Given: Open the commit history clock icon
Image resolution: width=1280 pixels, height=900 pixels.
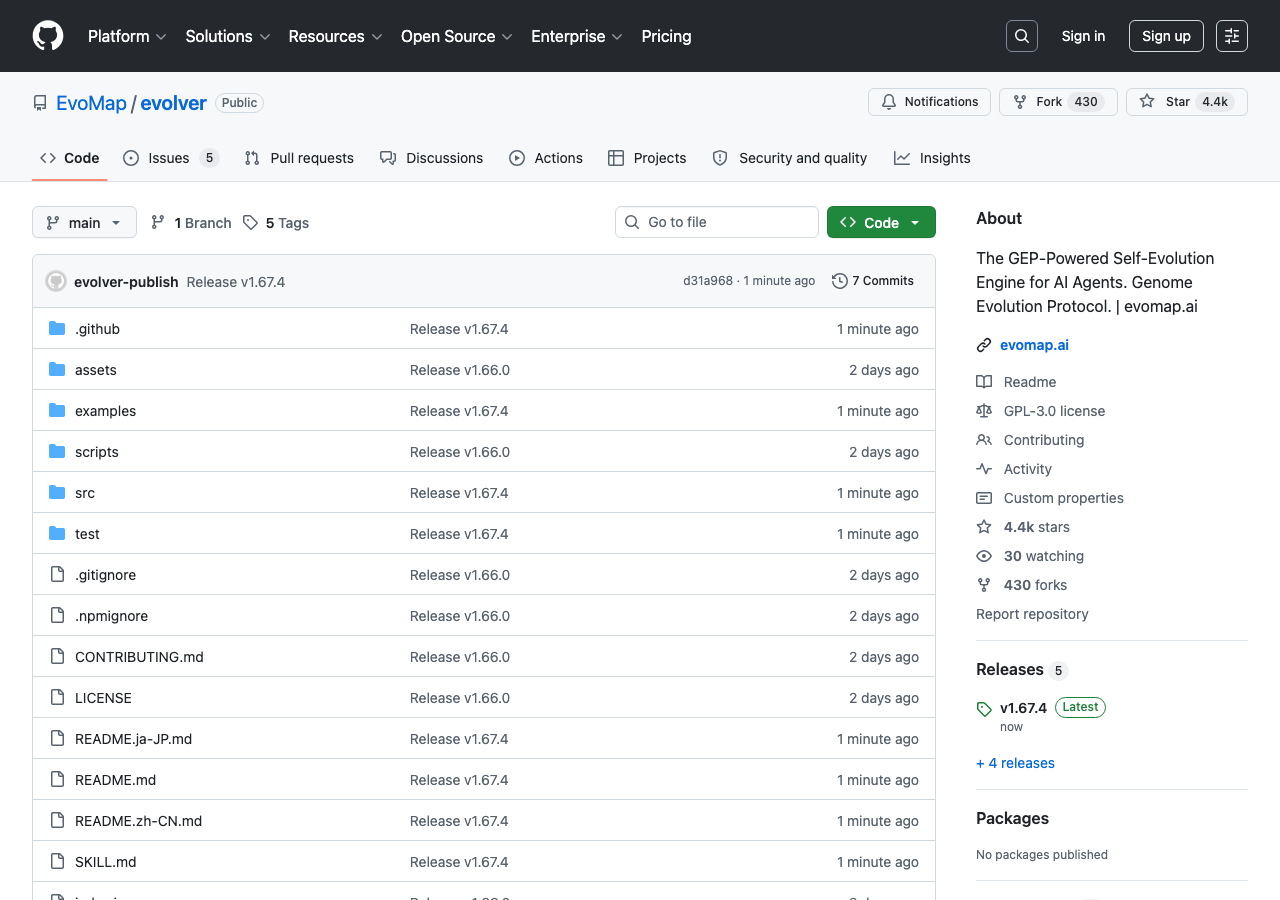Looking at the screenshot, I should tap(839, 280).
